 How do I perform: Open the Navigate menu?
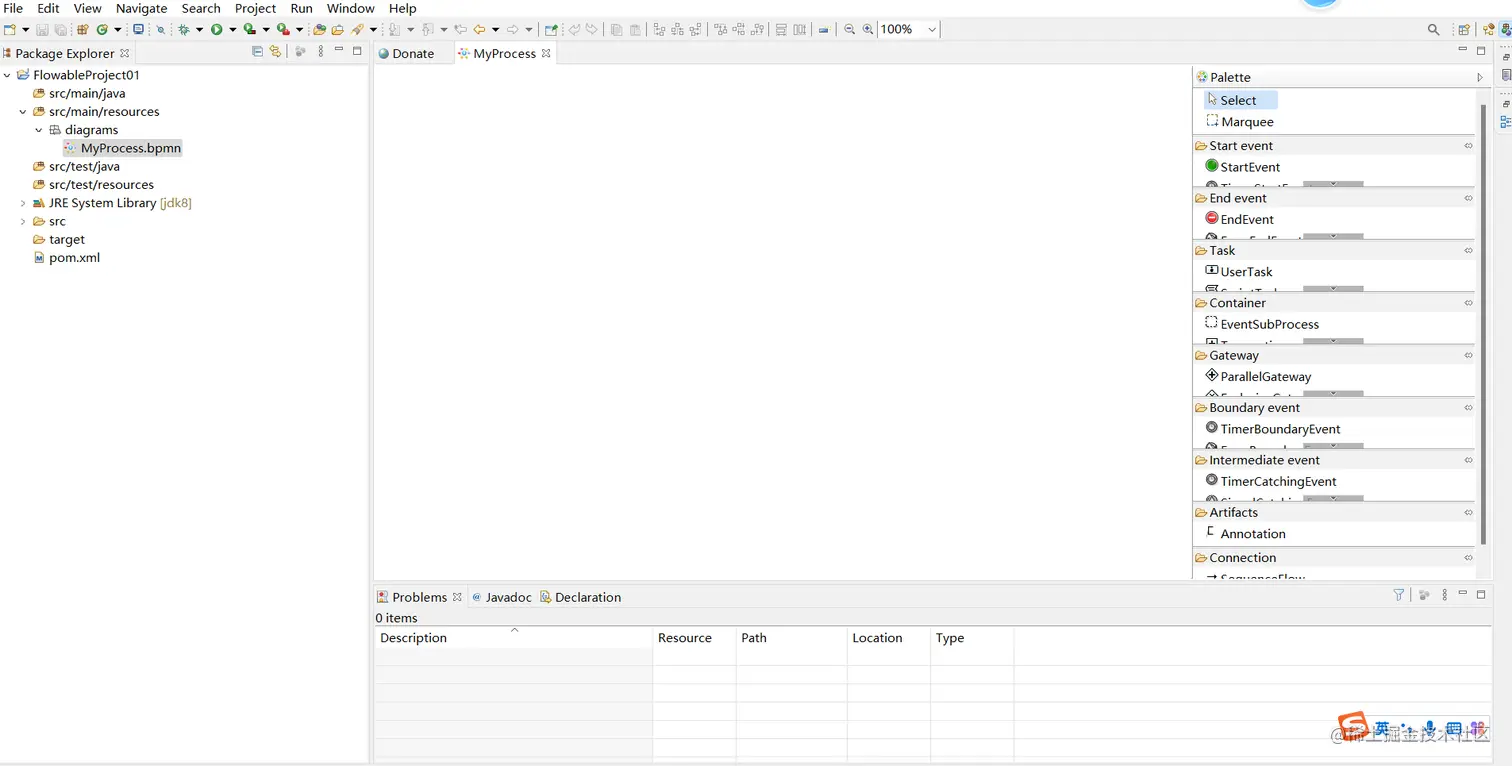pyautogui.click(x=141, y=8)
